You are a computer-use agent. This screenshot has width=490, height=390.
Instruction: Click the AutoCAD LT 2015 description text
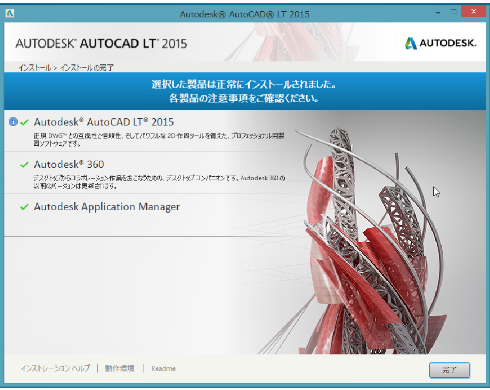click(159, 140)
